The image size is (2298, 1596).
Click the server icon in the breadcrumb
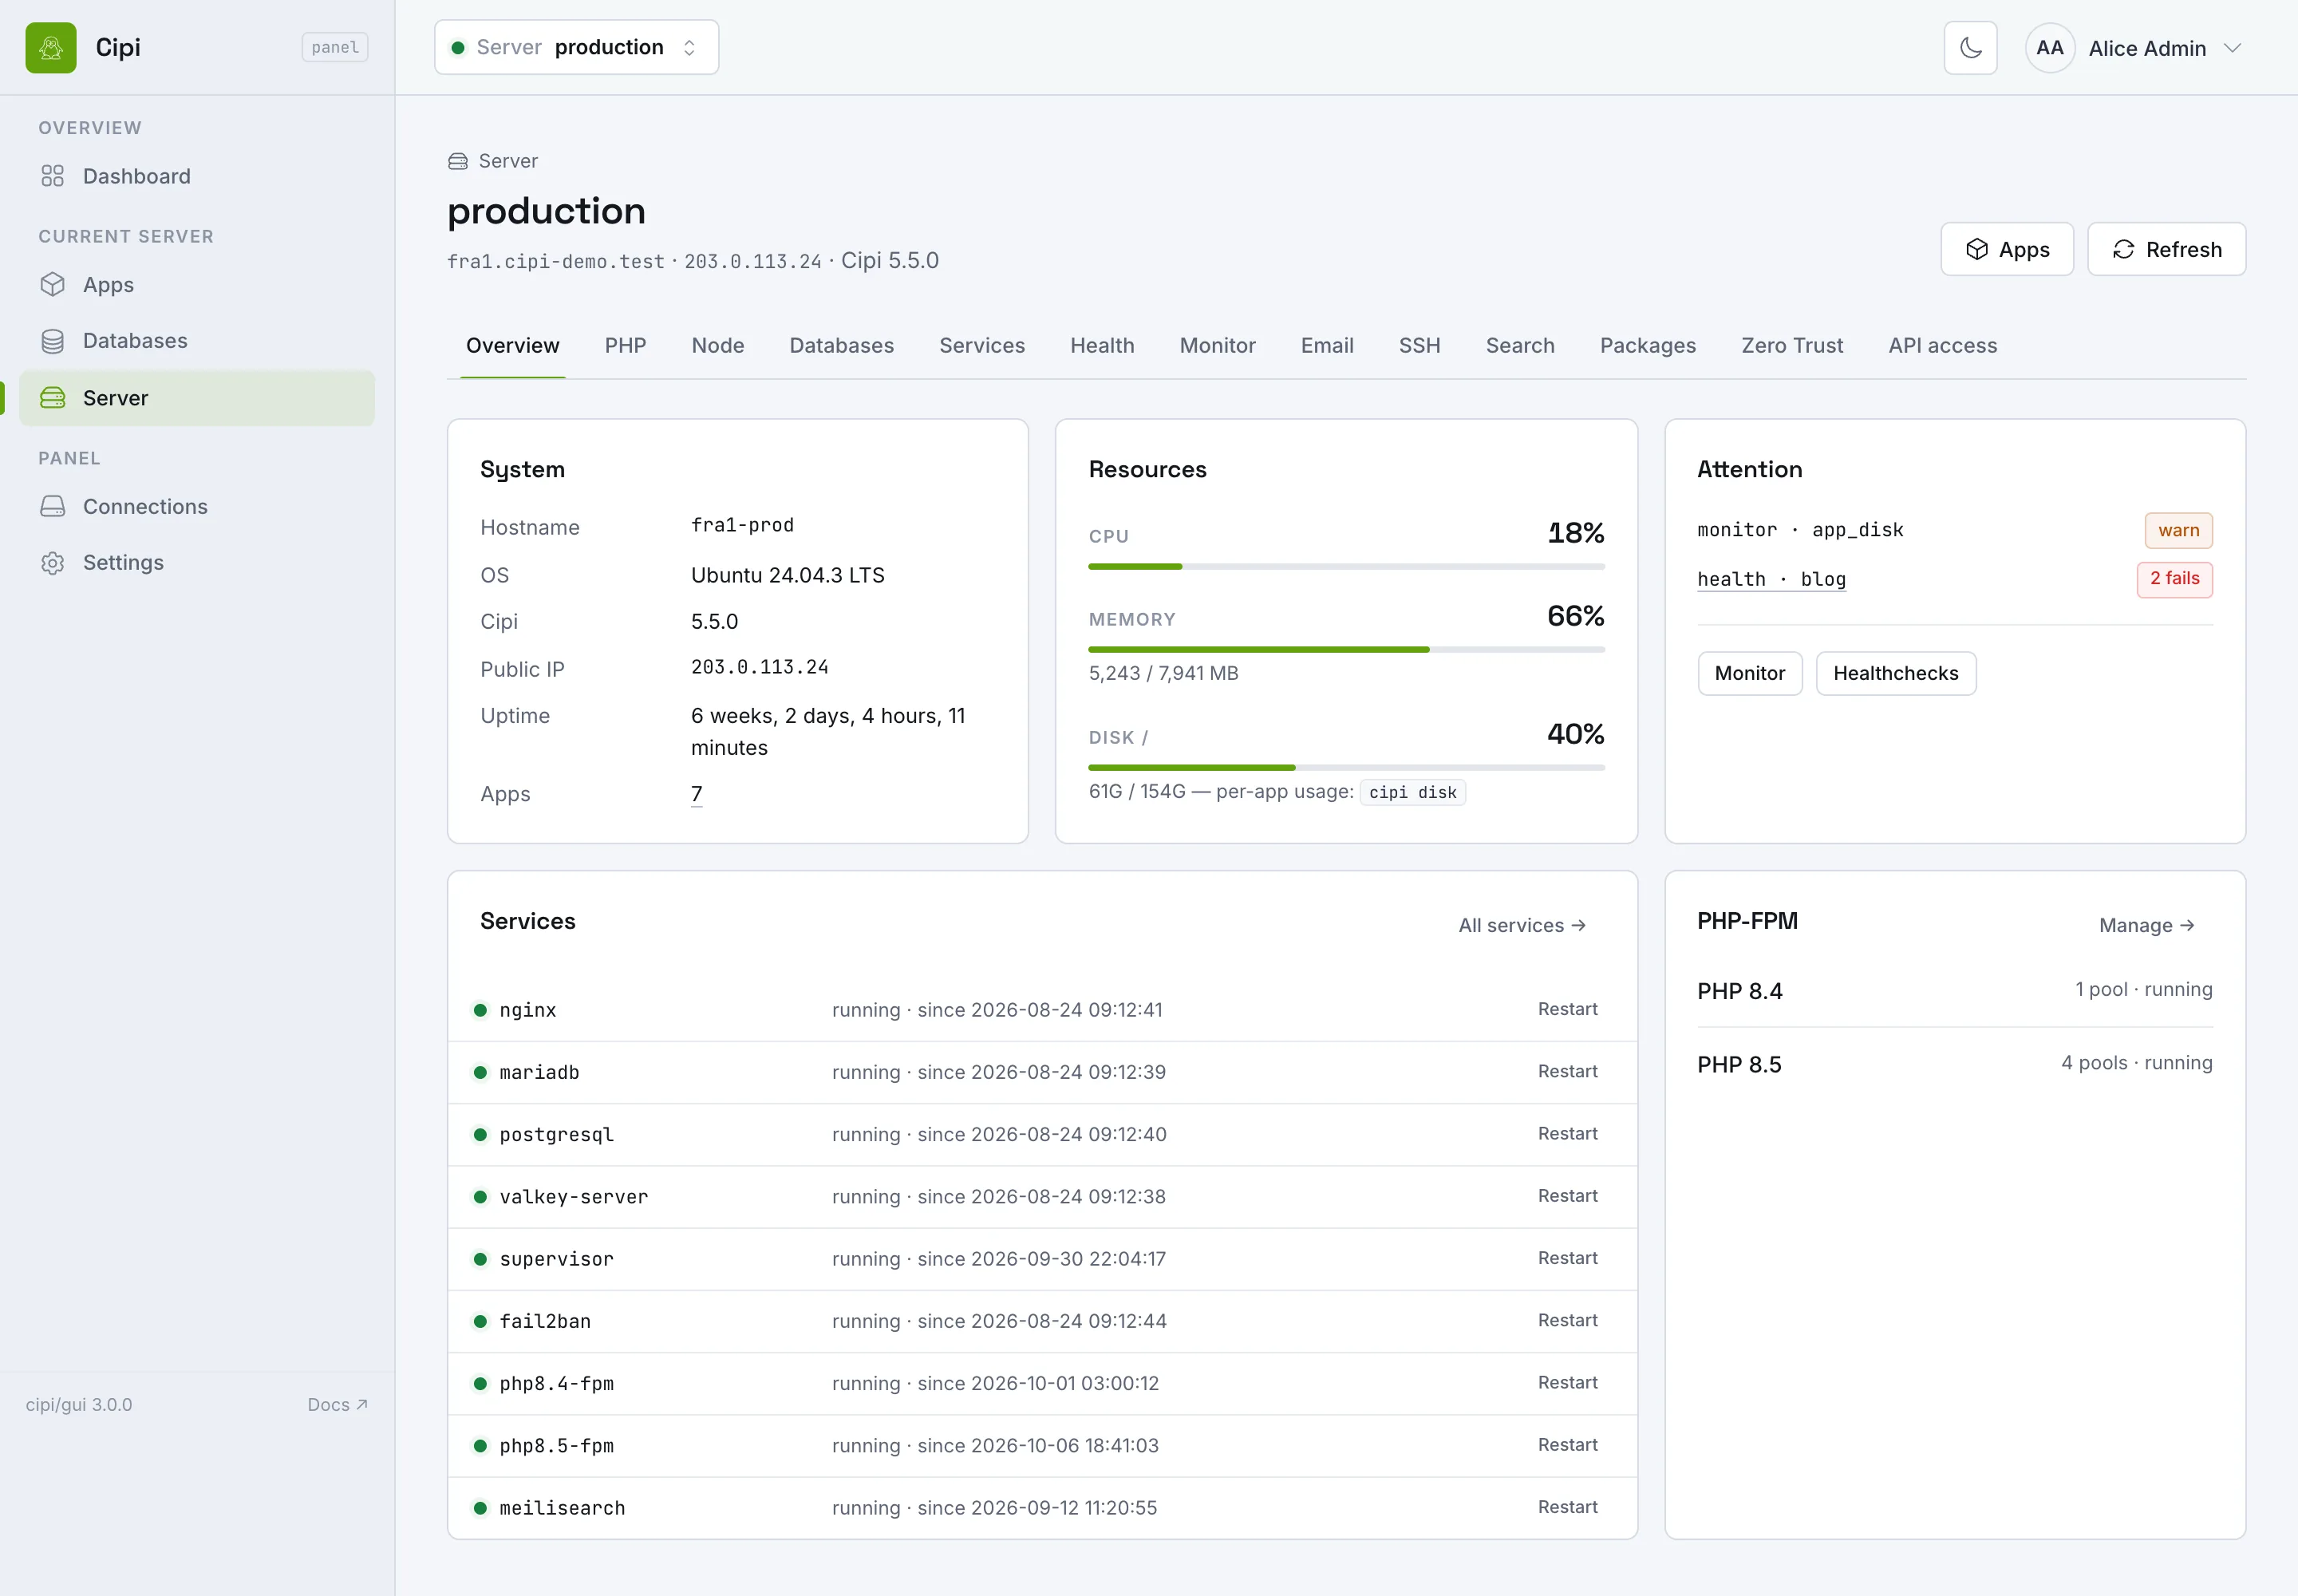[x=458, y=161]
